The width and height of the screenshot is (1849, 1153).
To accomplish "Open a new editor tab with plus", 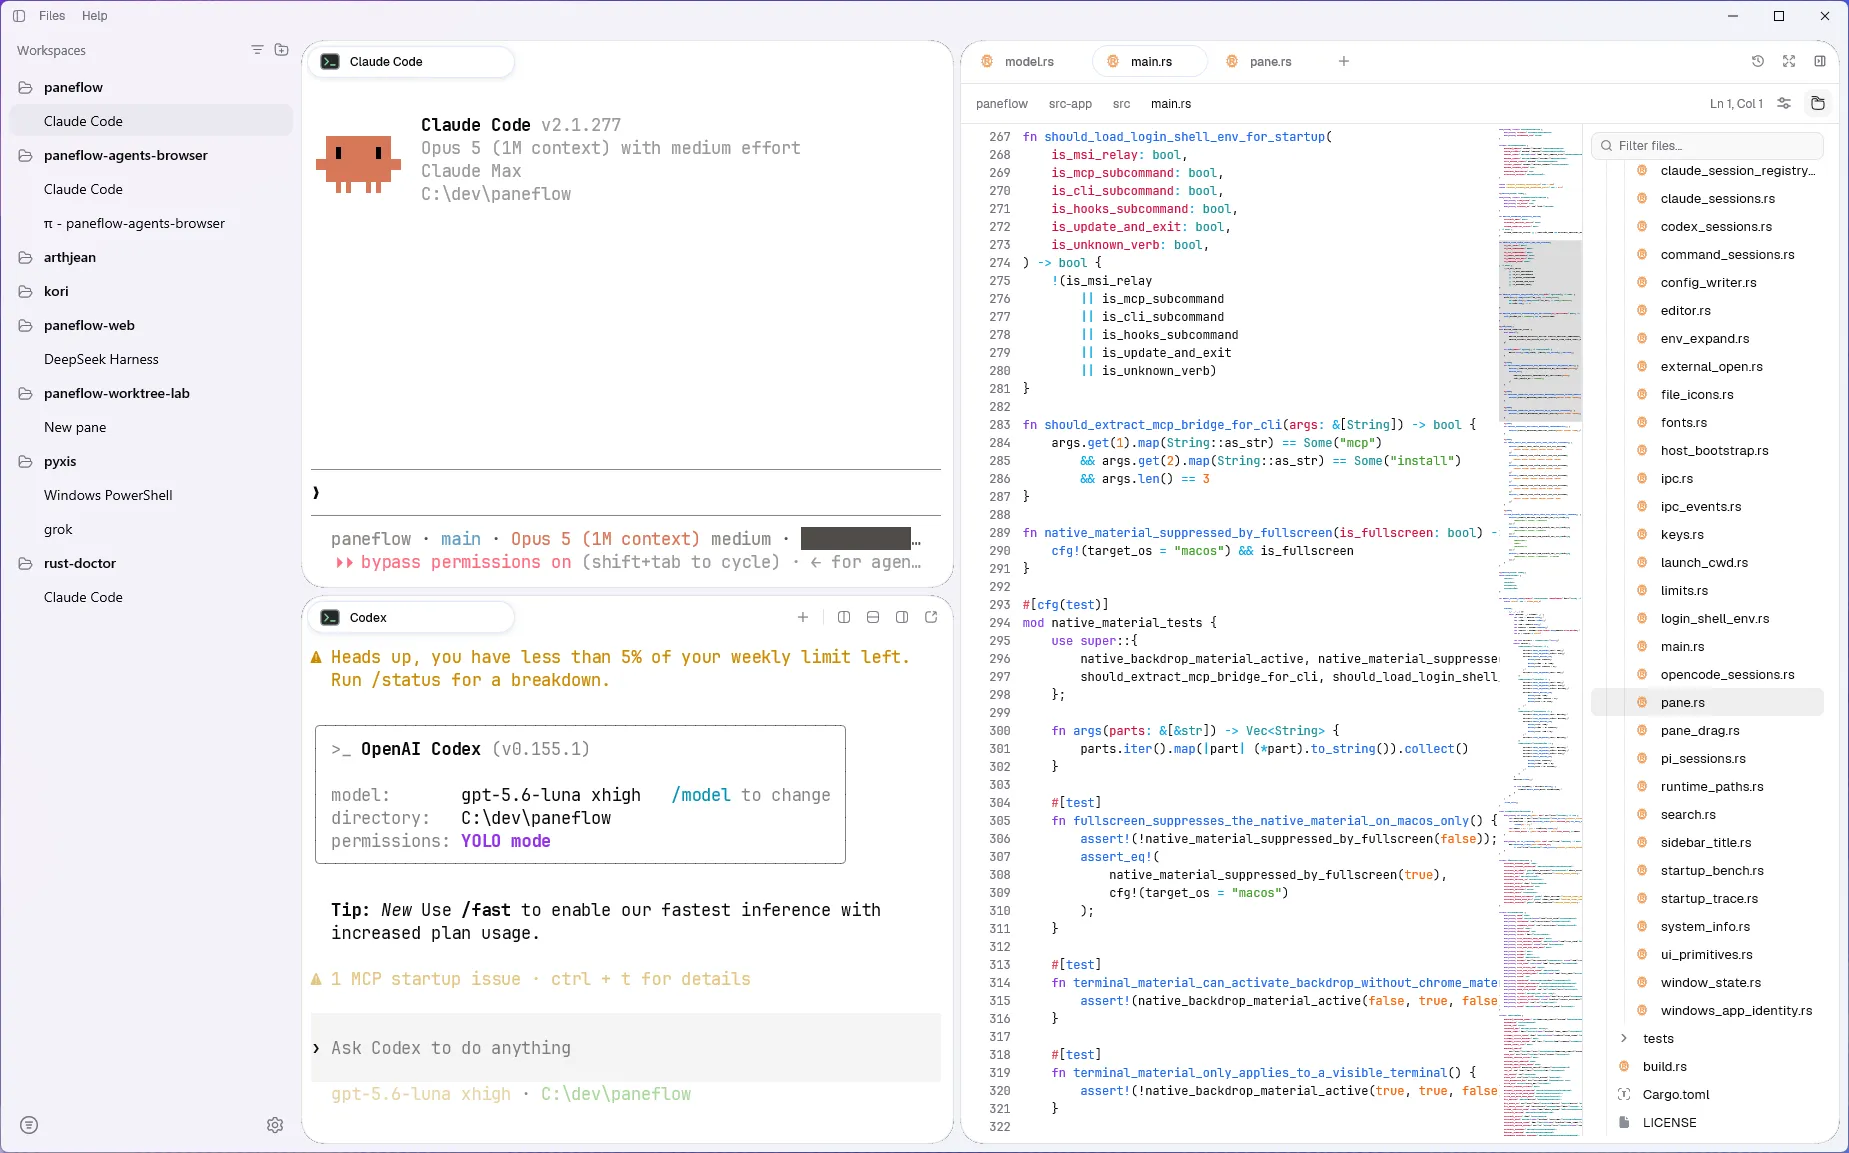I will pyautogui.click(x=1344, y=61).
